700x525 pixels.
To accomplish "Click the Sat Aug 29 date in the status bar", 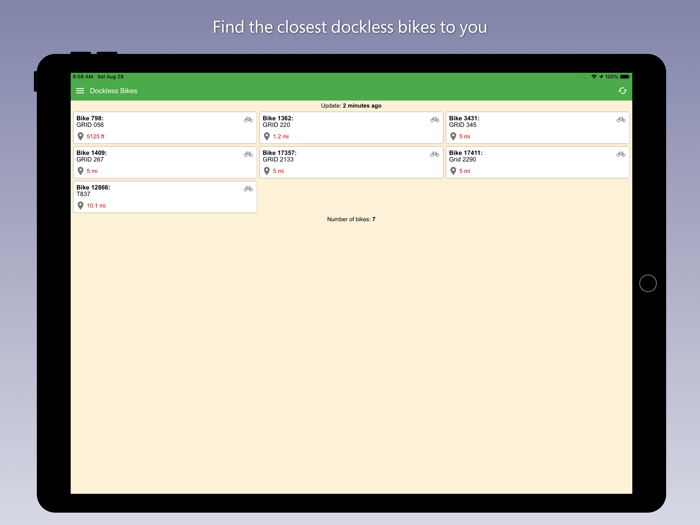I will [x=110, y=77].
